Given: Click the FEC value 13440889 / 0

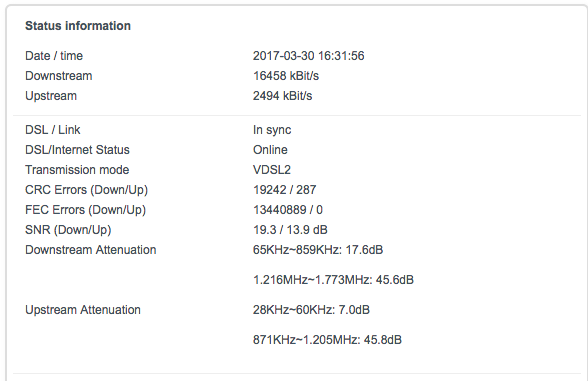Looking at the screenshot, I should (288, 210).
